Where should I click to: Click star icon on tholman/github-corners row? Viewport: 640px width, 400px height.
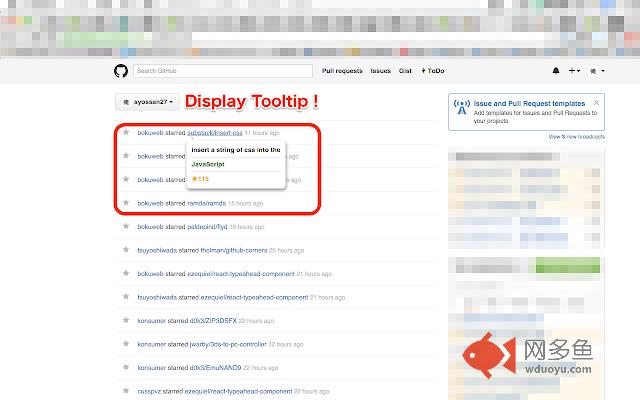[126, 250]
